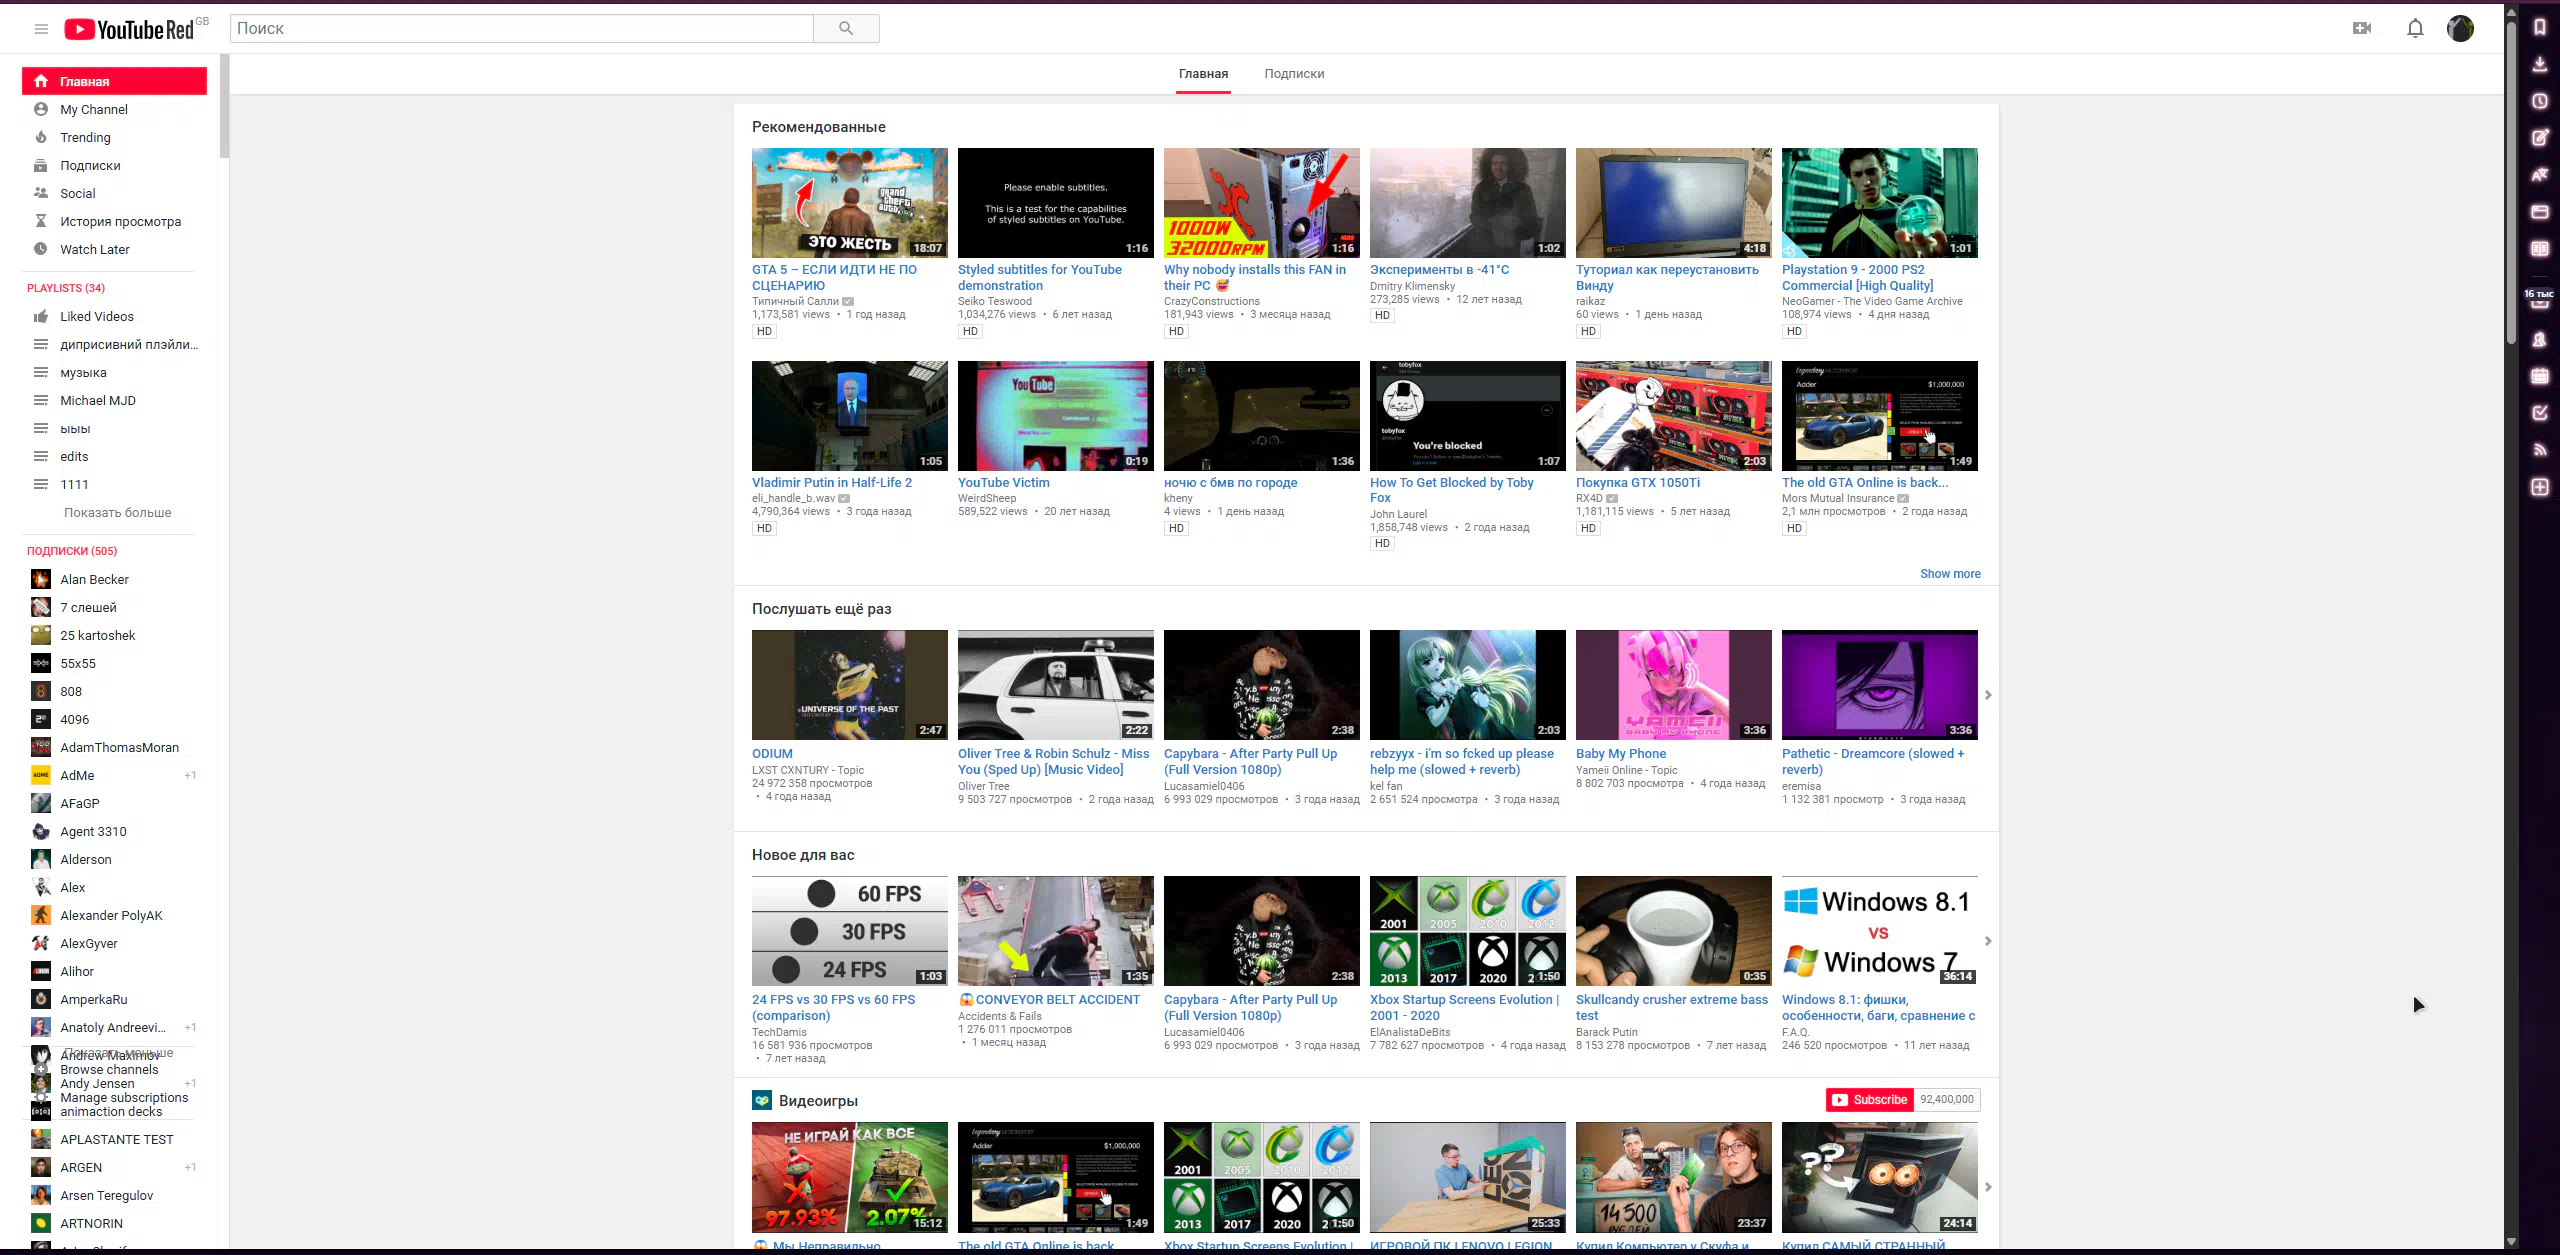This screenshot has width=2560, height=1255.
Task: Click the Alan Becker channel avatar
Action: point(41,579)
